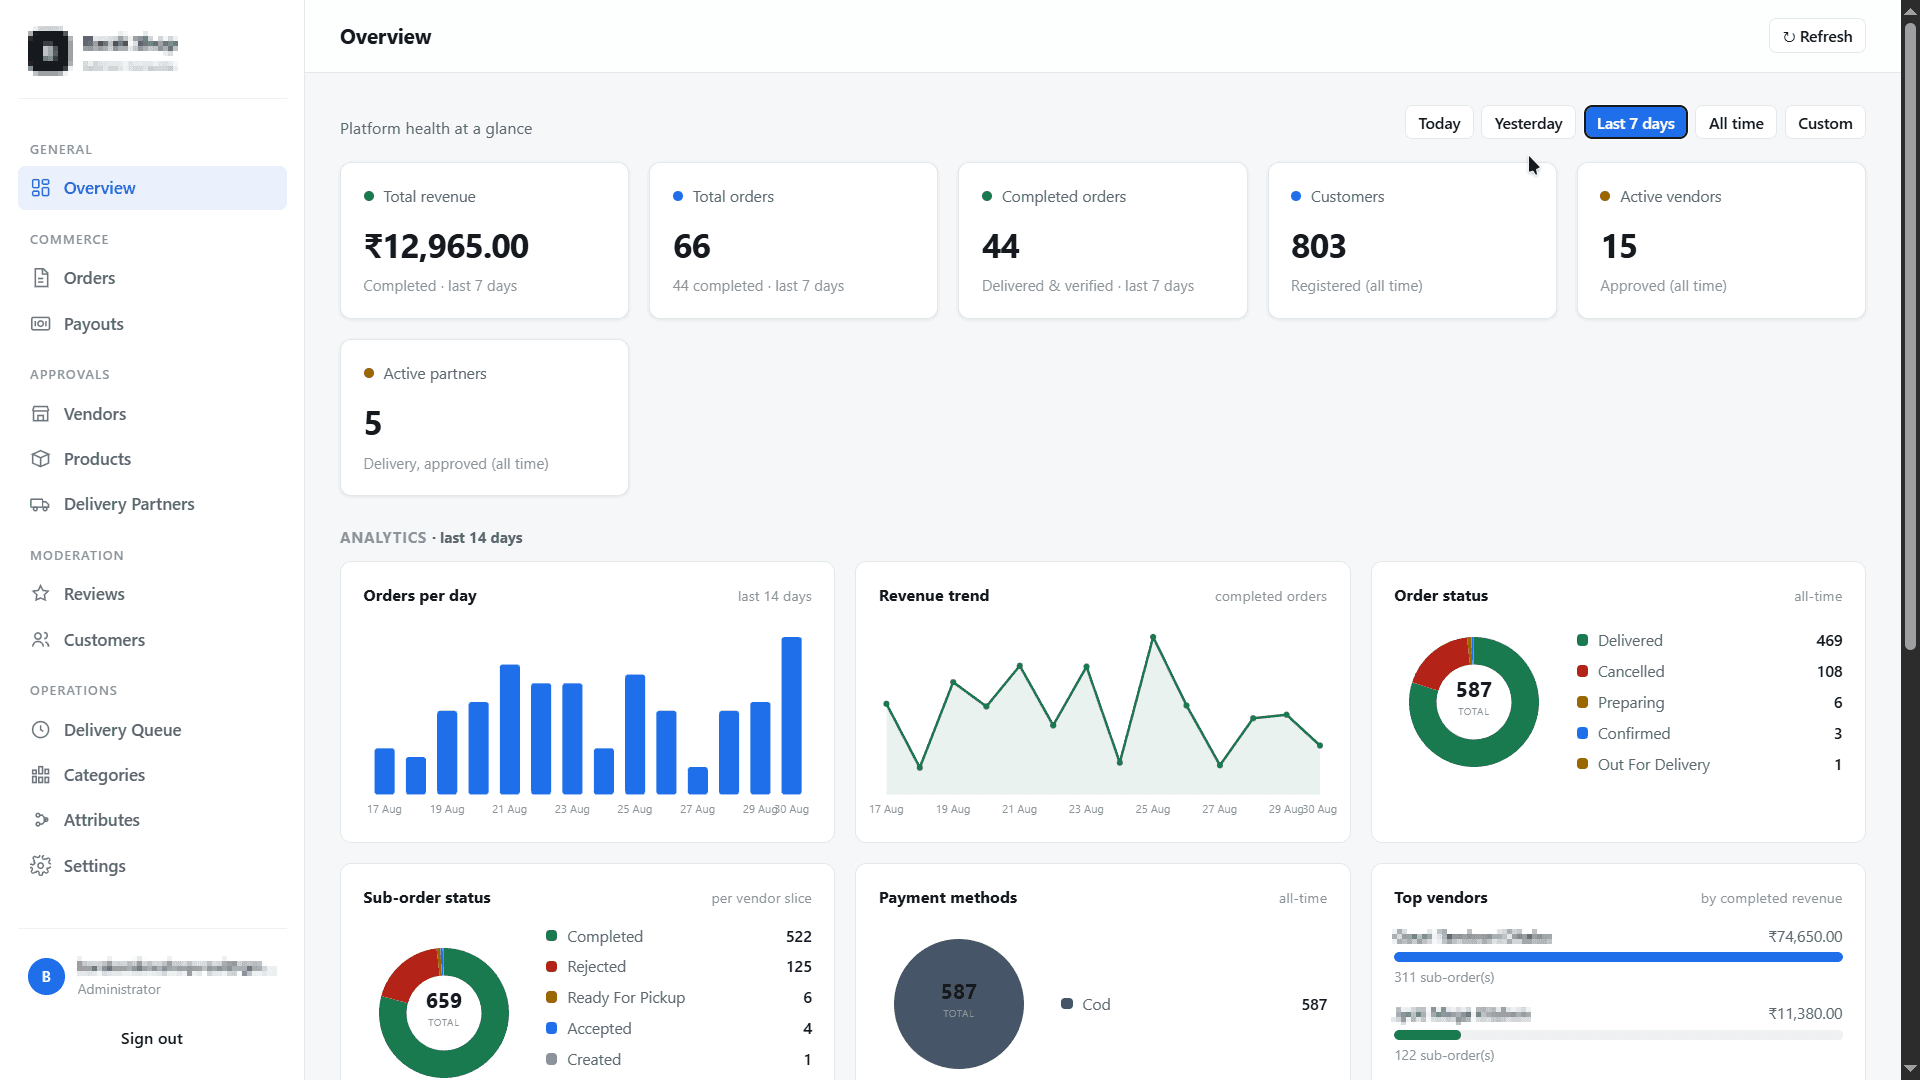Select the All time date range

pyautogui.click(x=1736, y=123)
